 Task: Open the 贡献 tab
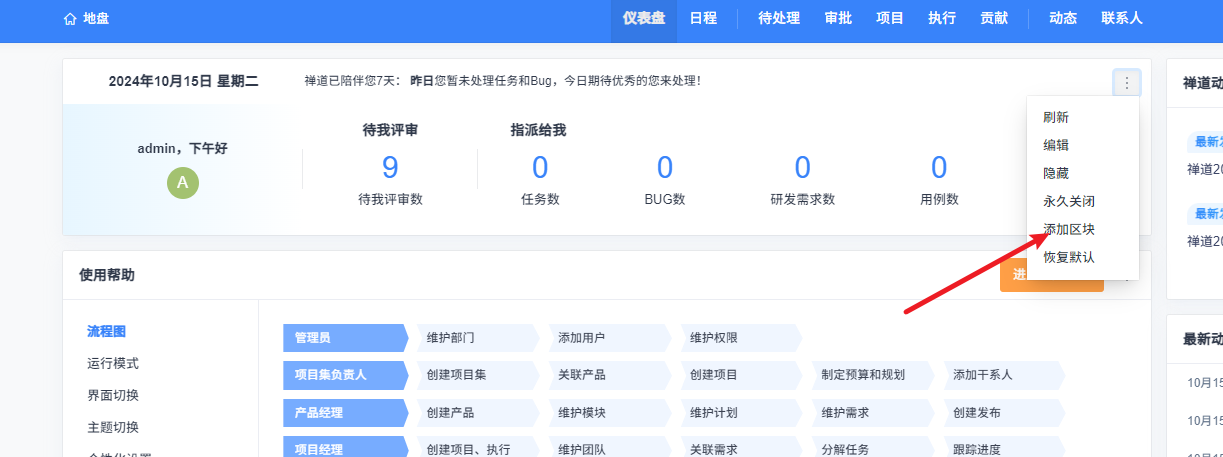994,18
